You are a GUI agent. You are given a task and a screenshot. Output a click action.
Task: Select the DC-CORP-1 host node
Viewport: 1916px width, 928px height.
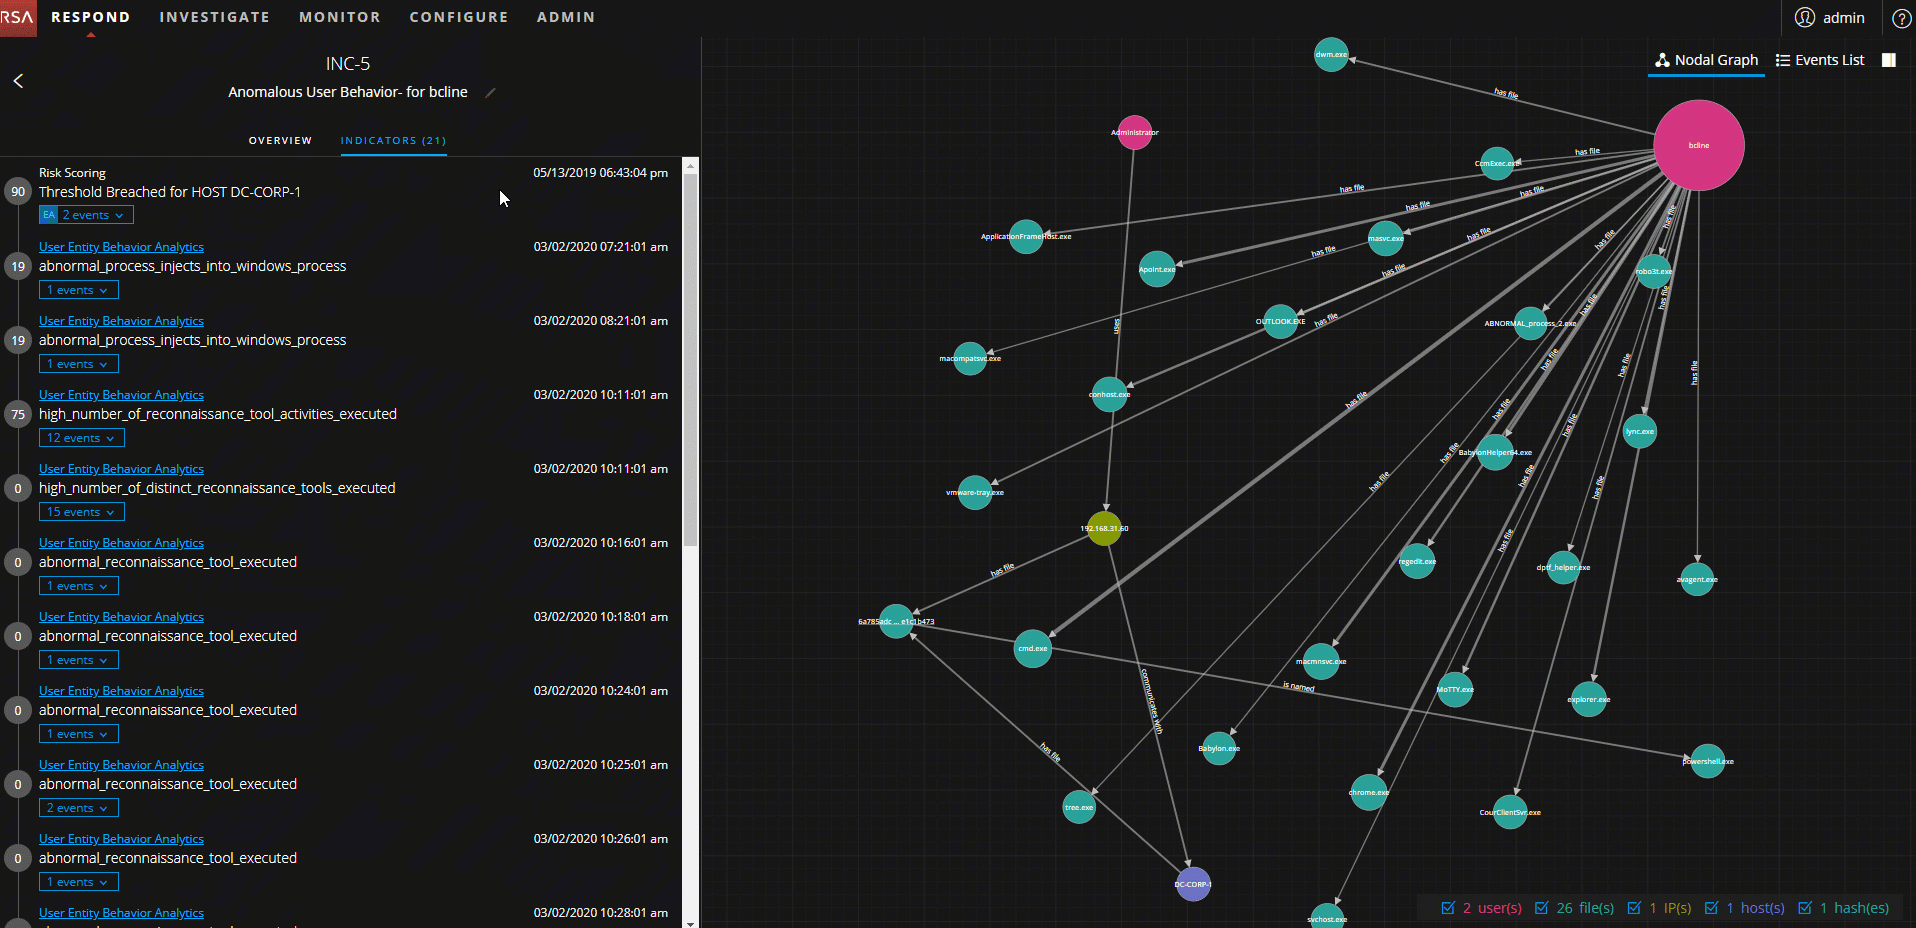1193,884
